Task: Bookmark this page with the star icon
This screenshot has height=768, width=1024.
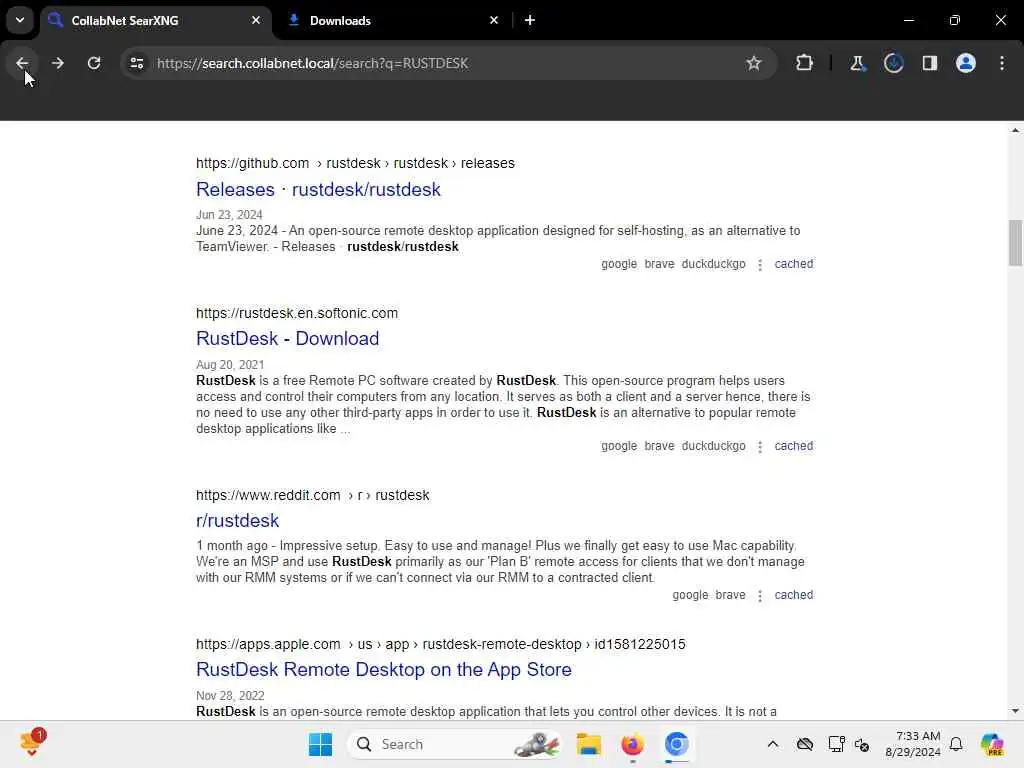Action: pyautogui.click(x=754, y=63)
